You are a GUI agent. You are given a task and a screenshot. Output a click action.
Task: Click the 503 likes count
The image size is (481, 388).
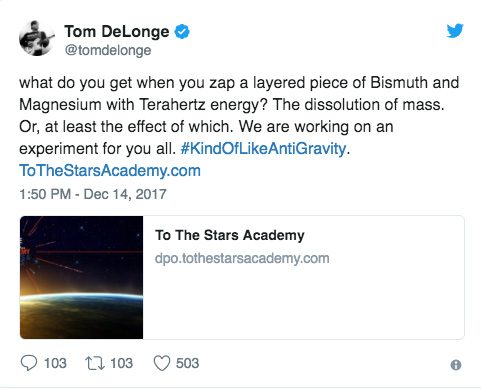[187, 363]
